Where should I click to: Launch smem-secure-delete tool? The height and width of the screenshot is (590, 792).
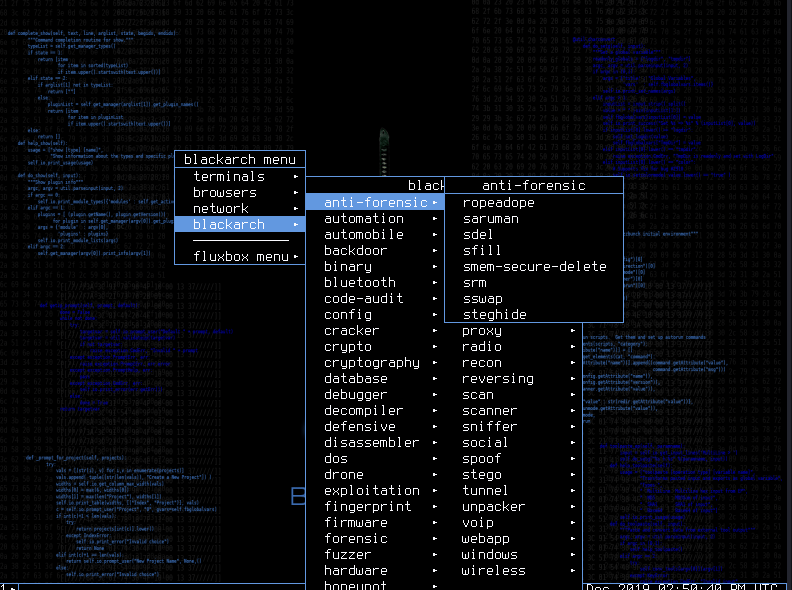534,267
